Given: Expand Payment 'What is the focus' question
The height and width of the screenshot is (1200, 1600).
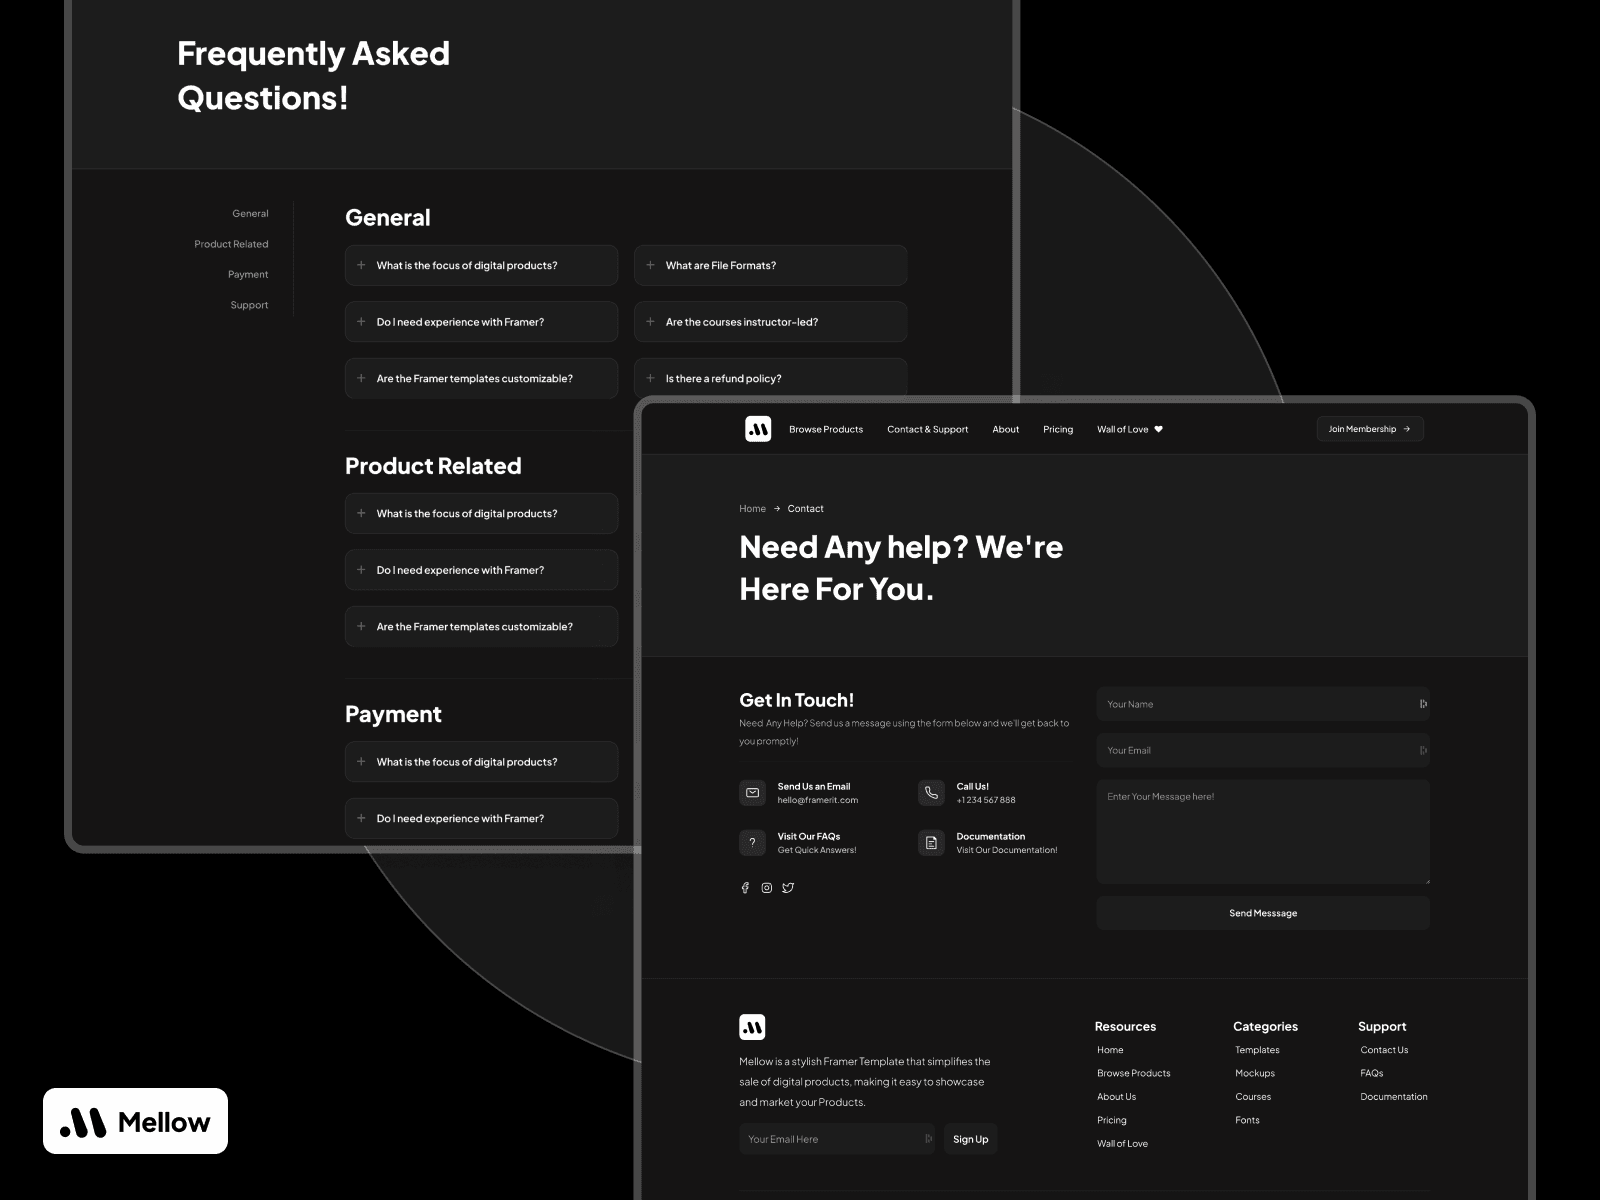Looking at the screenshot, I should 481,762.
